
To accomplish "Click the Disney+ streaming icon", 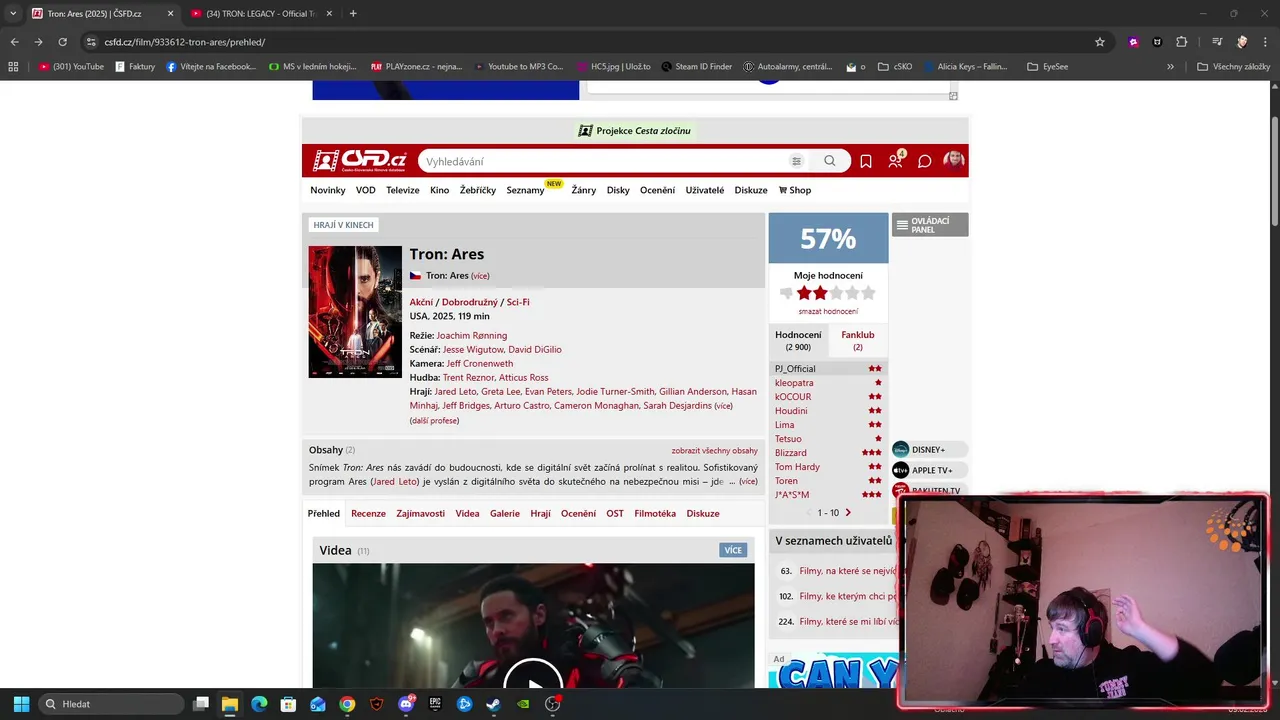I will 901,450.
